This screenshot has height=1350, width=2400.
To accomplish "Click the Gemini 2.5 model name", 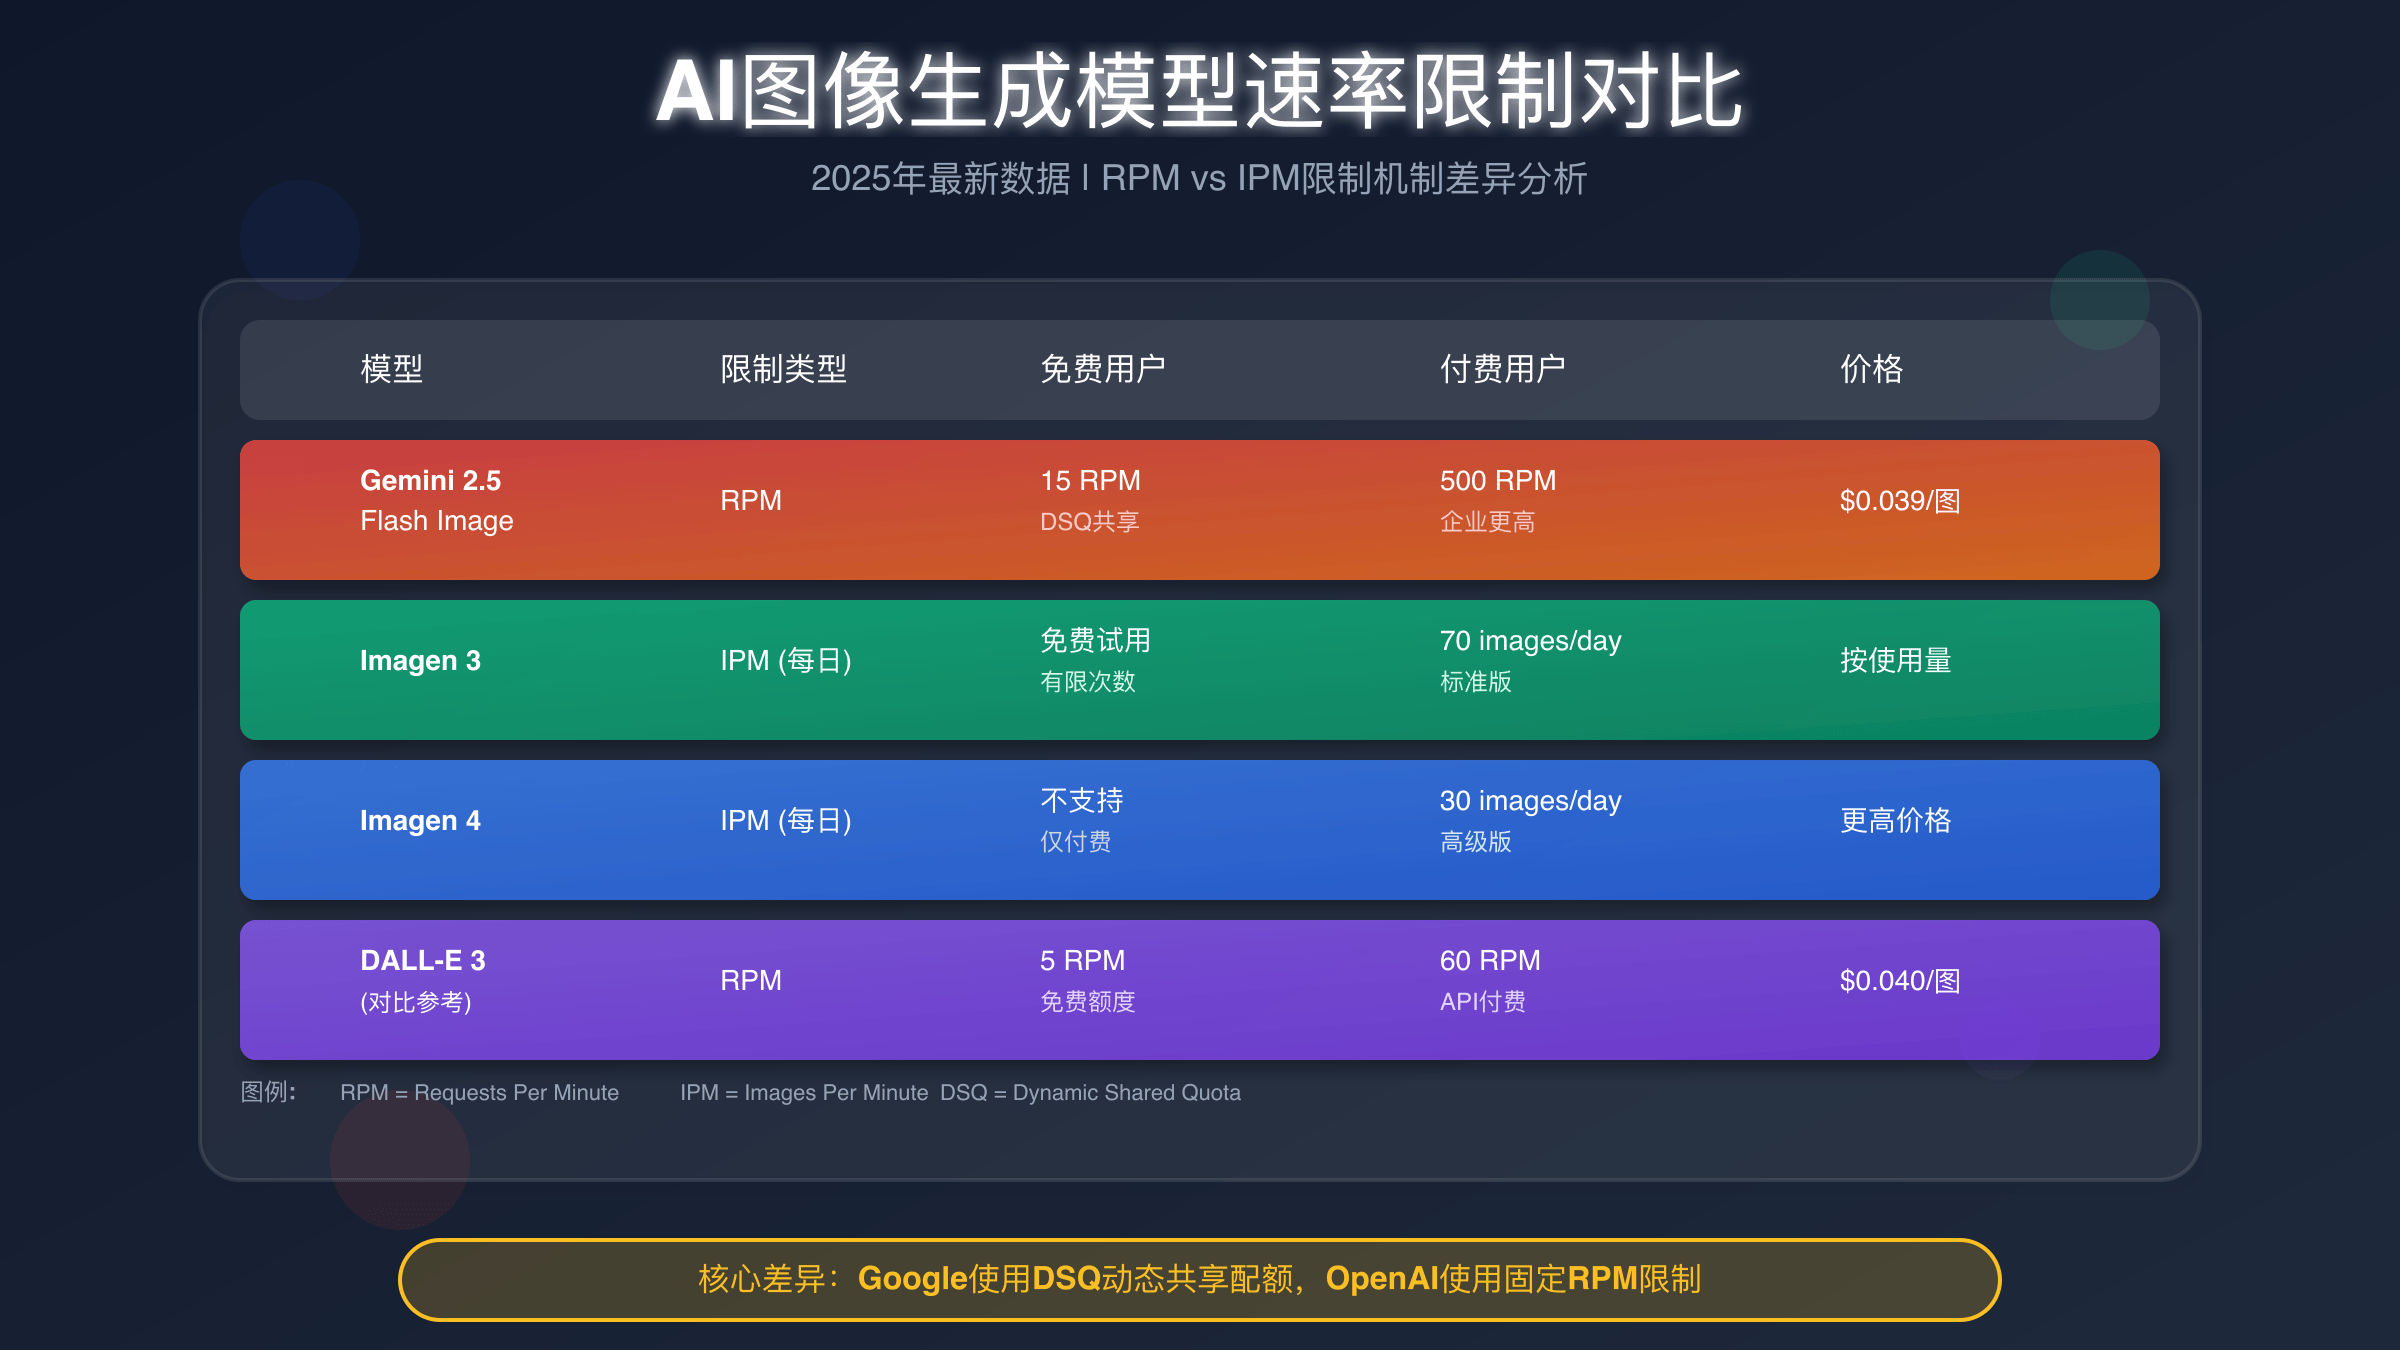I will [431, 480].
